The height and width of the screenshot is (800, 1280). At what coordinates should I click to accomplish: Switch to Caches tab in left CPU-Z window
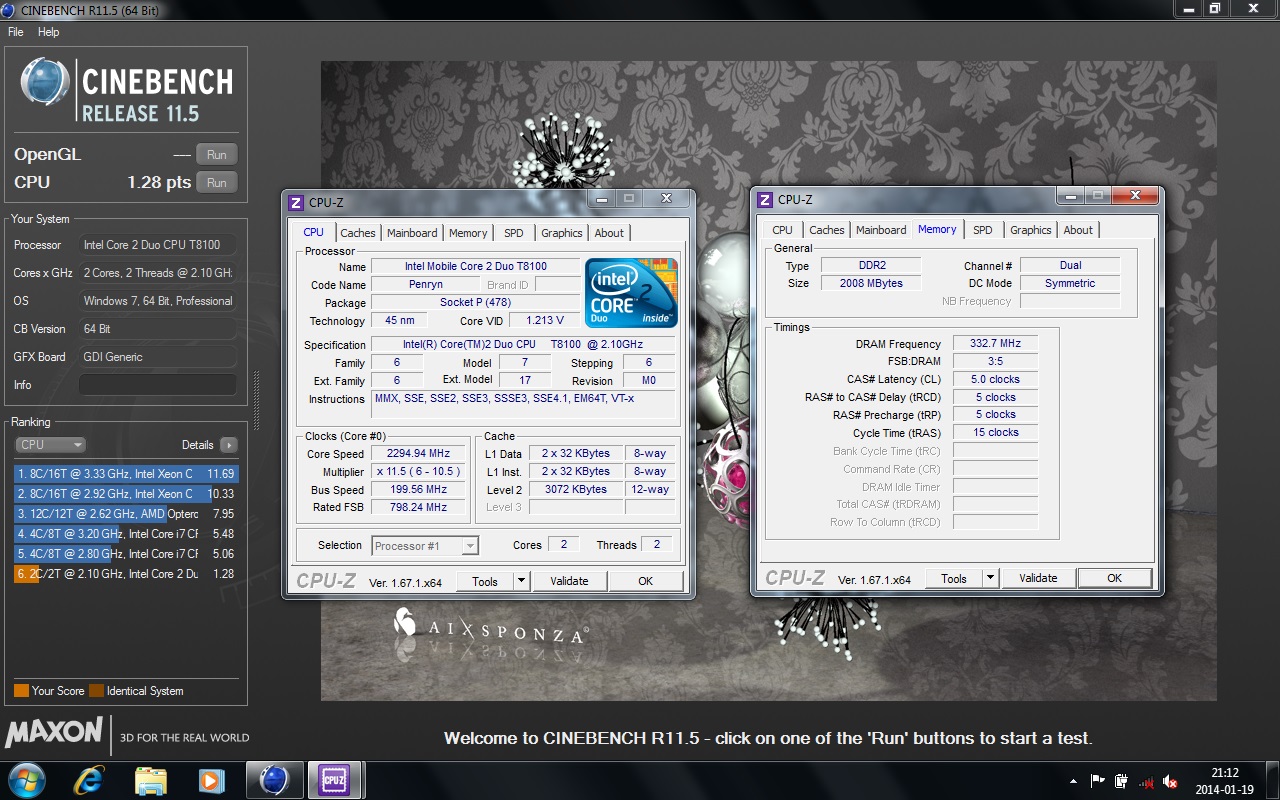pyautogui.click(x=358, y=233)
